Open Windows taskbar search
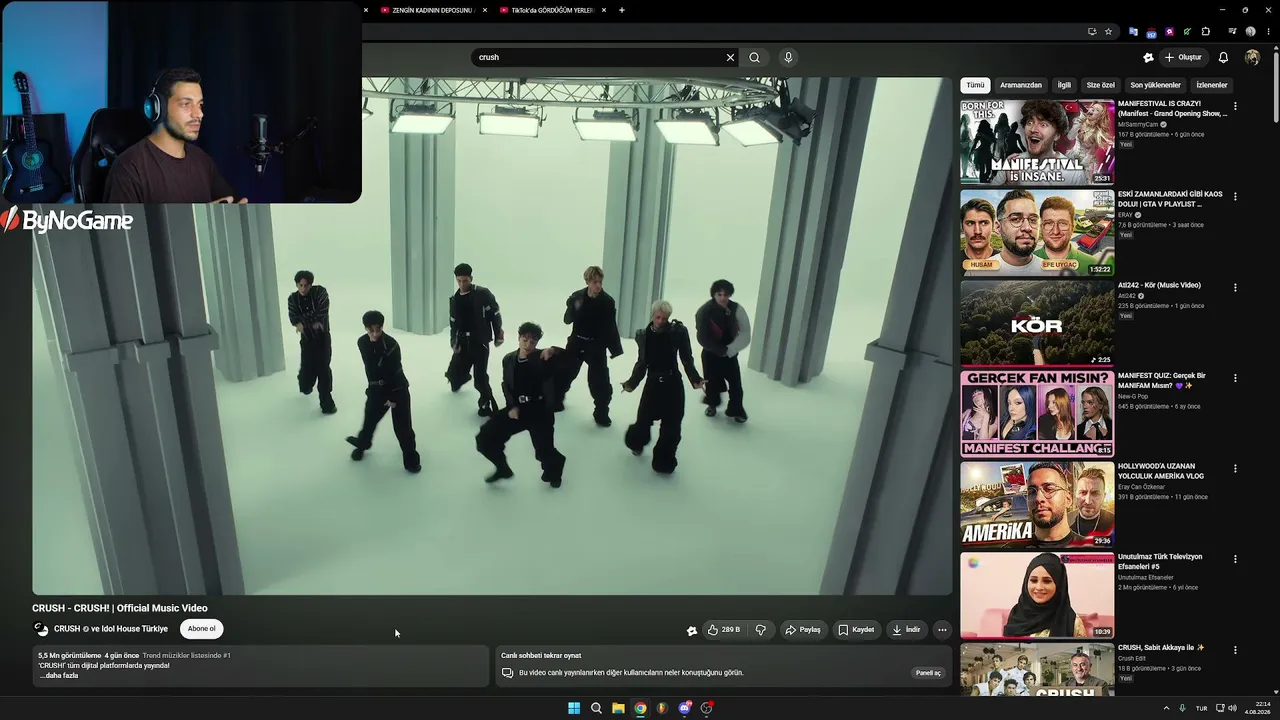The height and width of the screenshot is (720, 1280). pos(596,708)
